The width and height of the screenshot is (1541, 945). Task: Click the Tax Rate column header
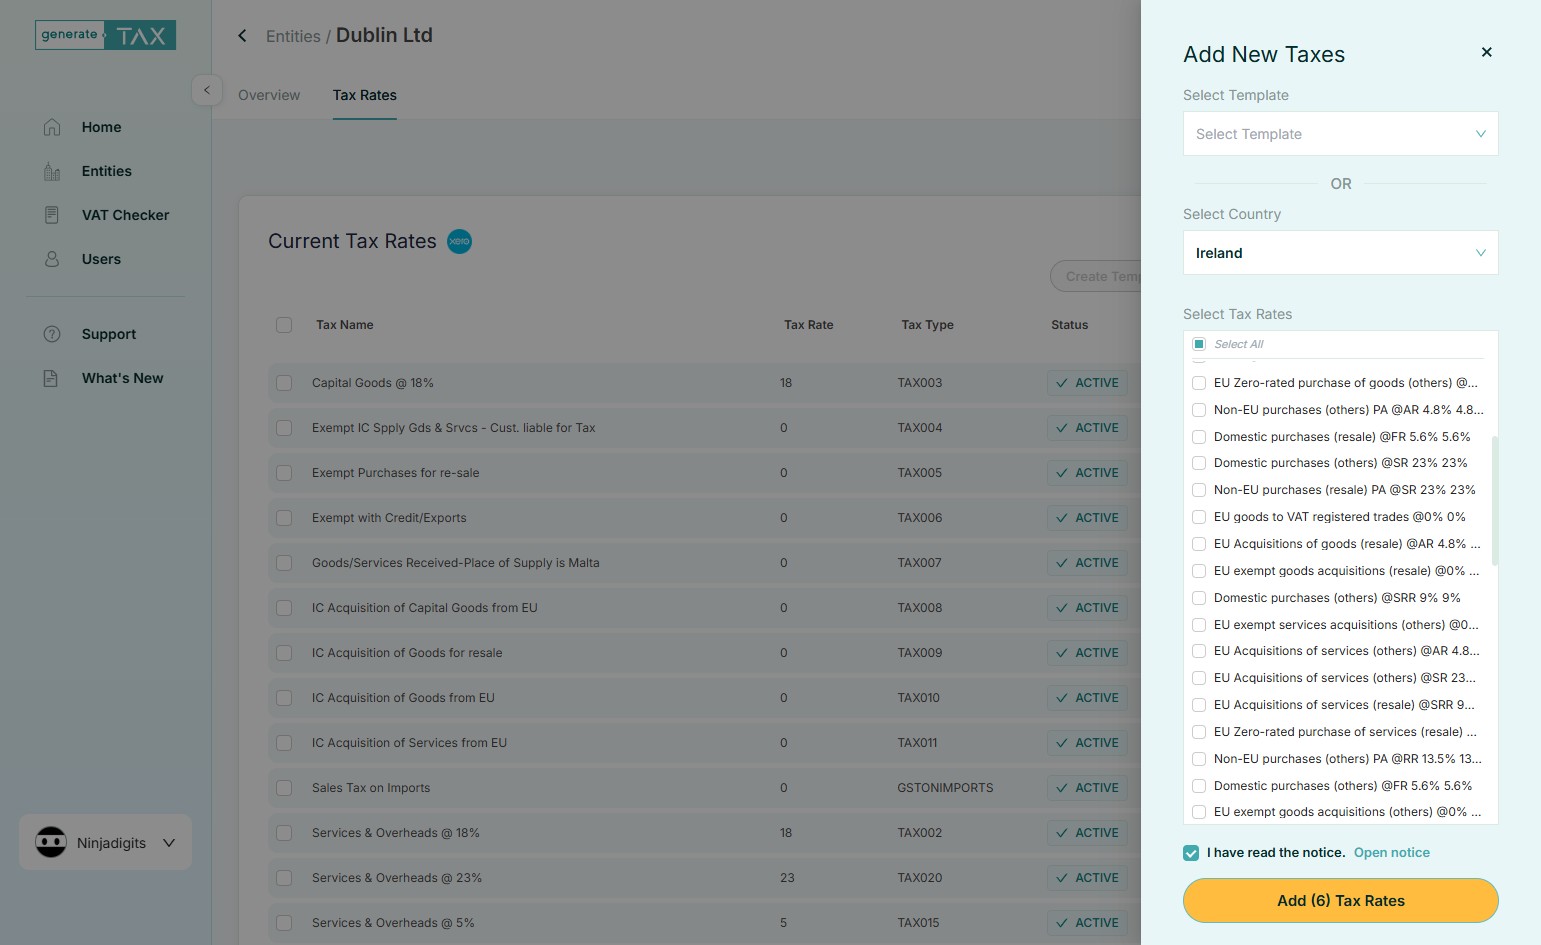808,325
